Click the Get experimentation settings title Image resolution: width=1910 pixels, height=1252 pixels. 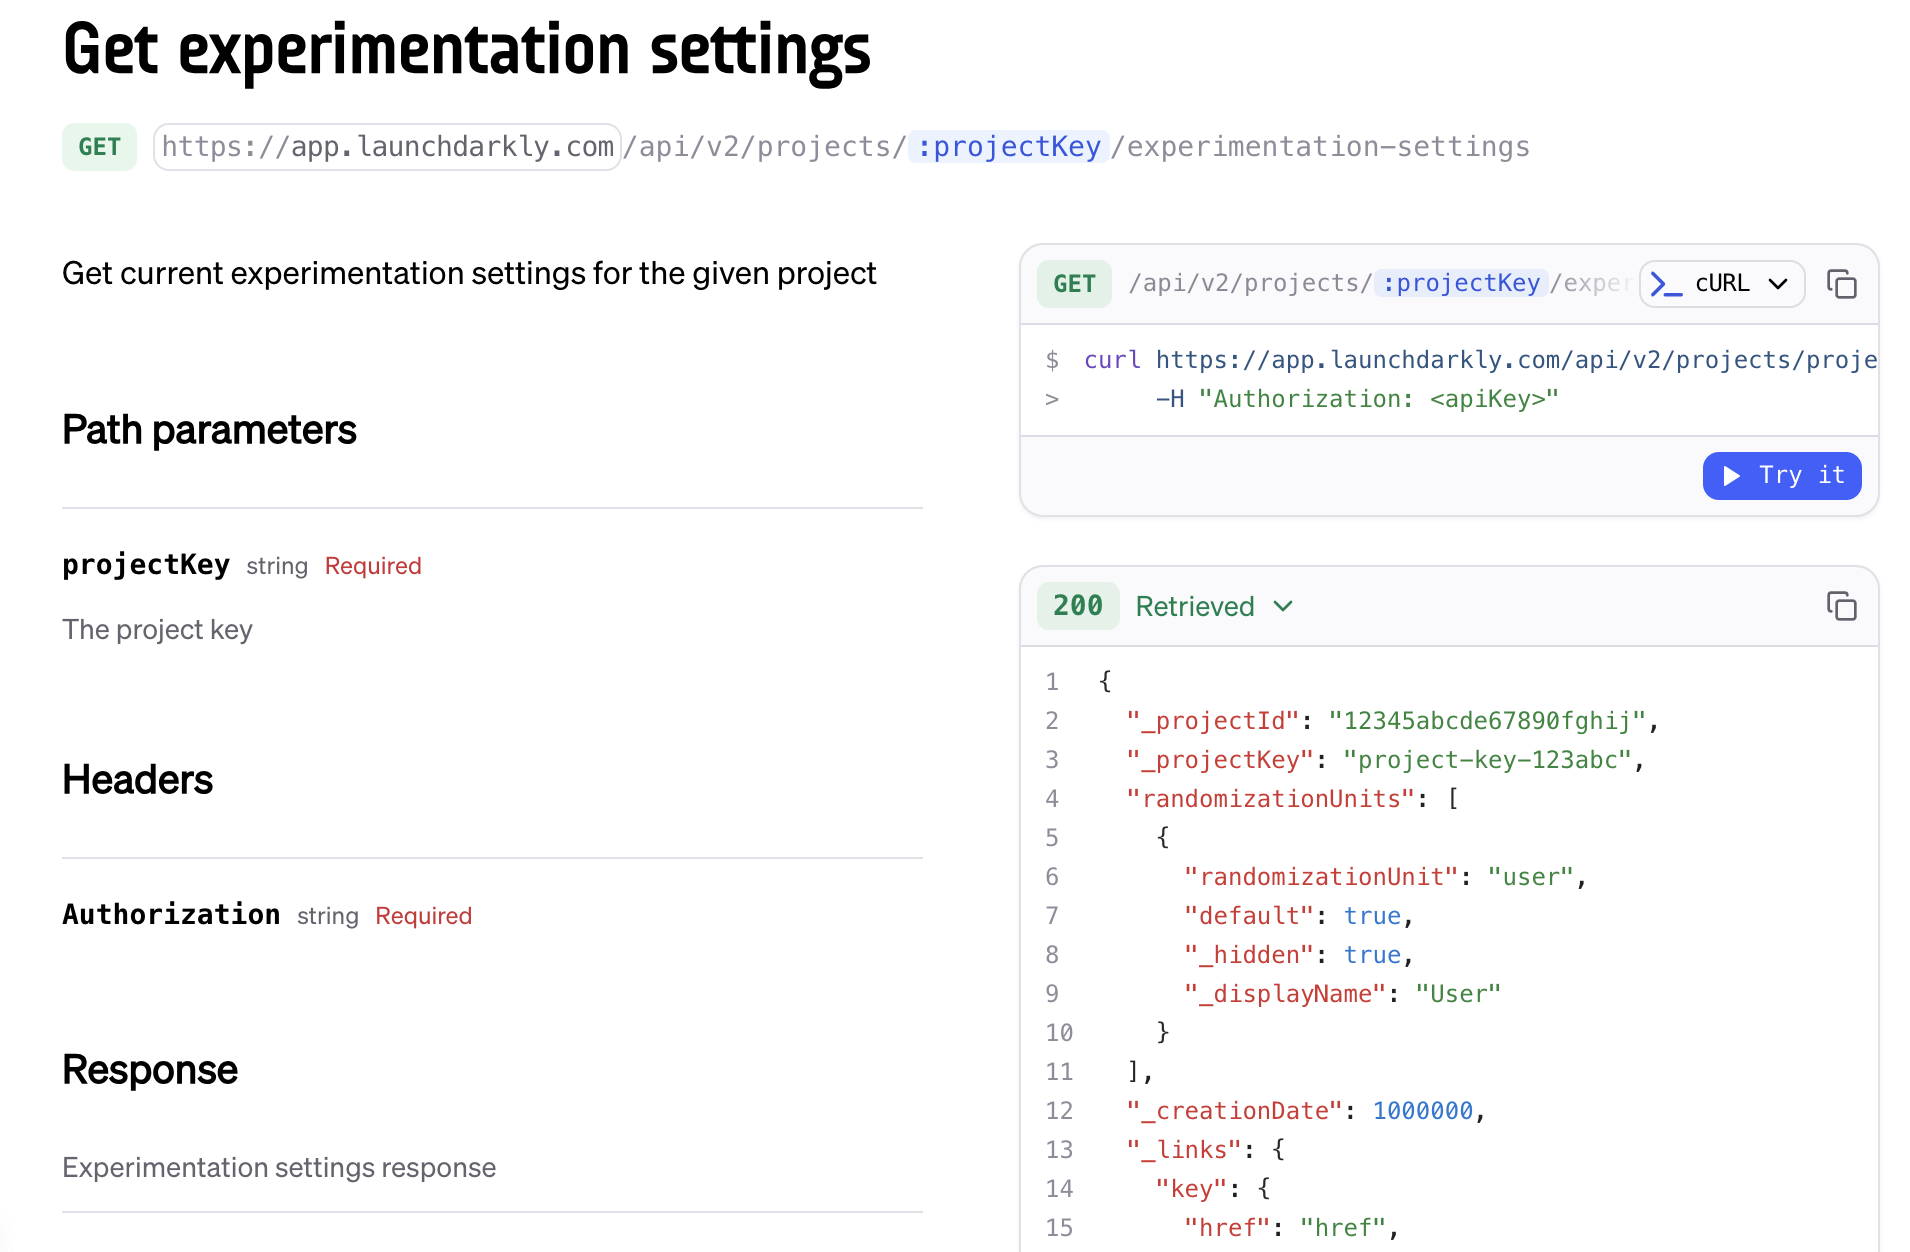point(466,50)
